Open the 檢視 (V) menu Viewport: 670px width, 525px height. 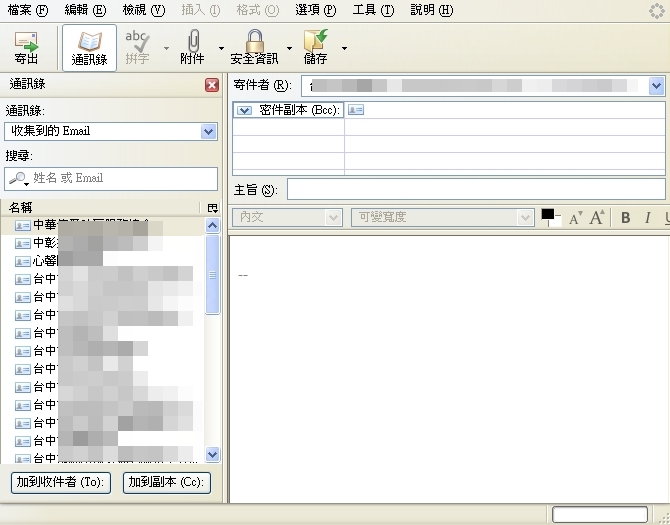144,10
